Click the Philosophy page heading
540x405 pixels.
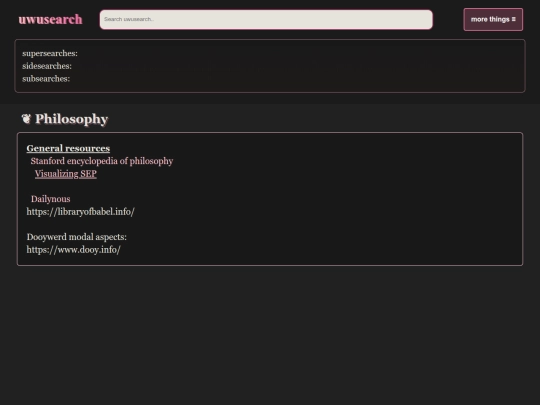pyautogui.click(x=72, y=119)
